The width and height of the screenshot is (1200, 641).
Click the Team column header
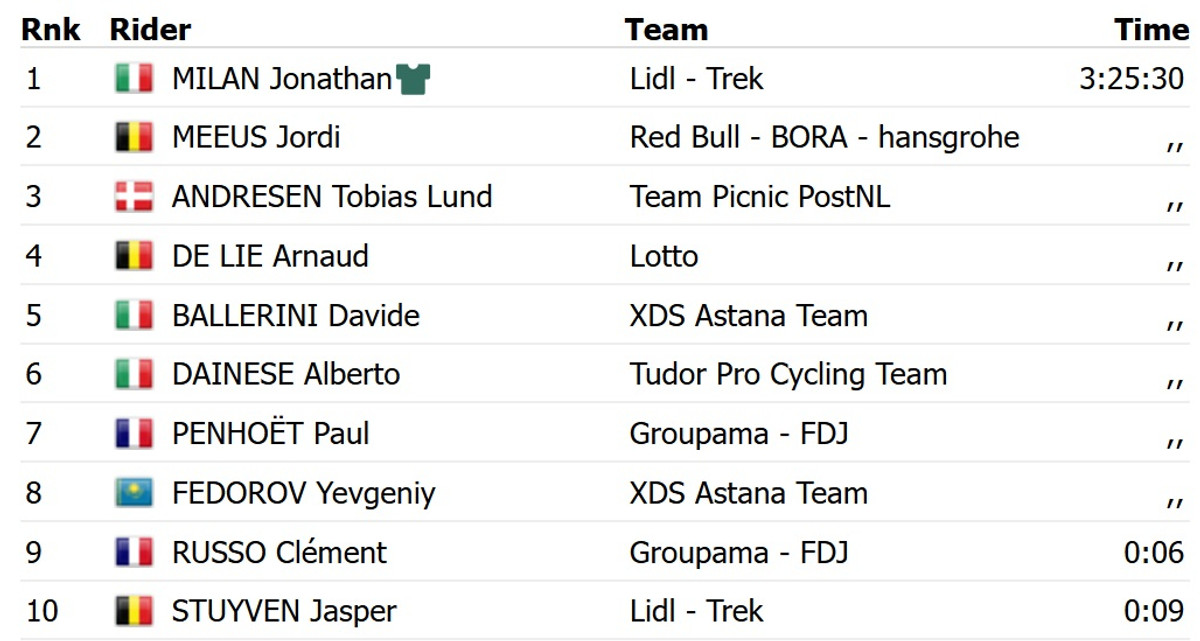(x=666, y=30)
